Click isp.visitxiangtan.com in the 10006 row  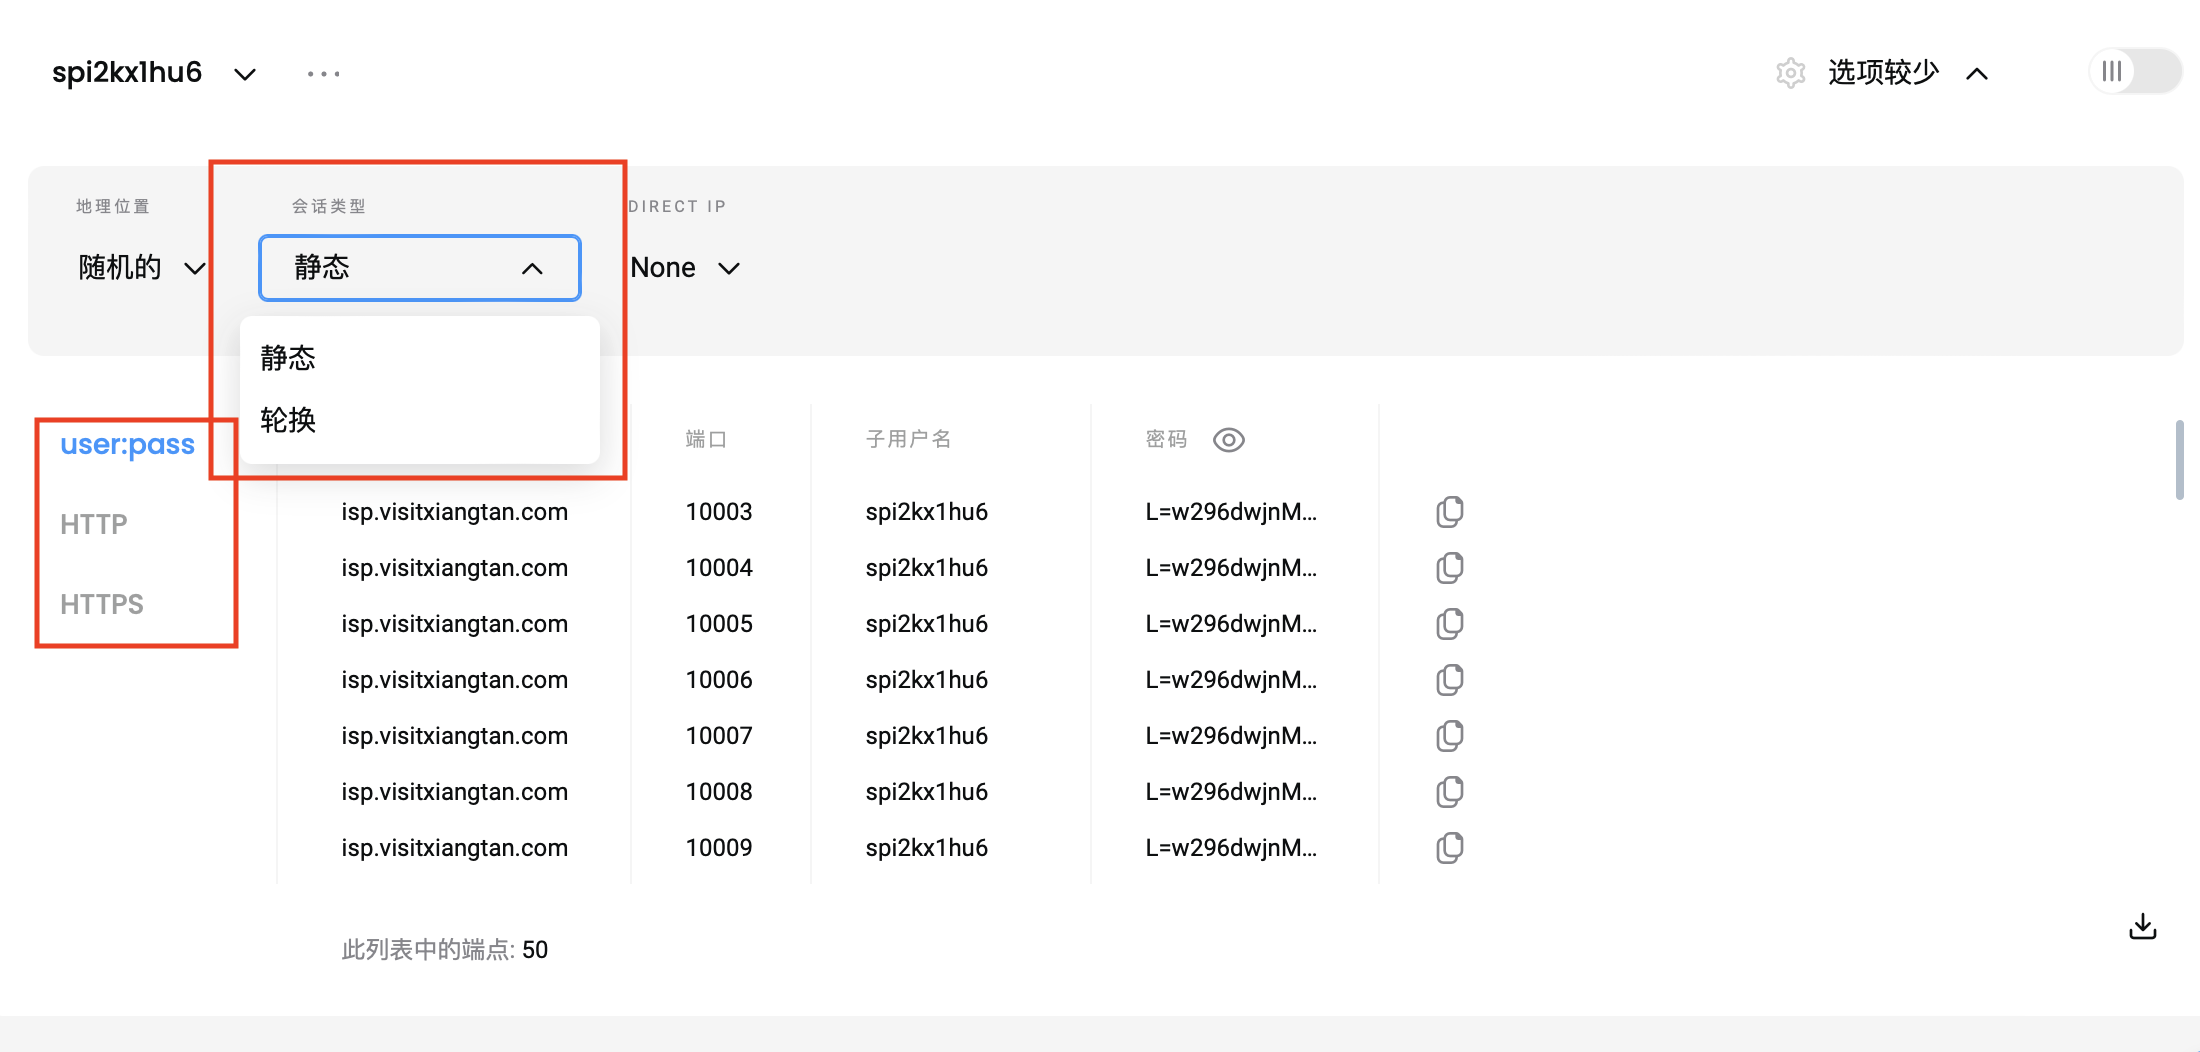coord(455,680)
